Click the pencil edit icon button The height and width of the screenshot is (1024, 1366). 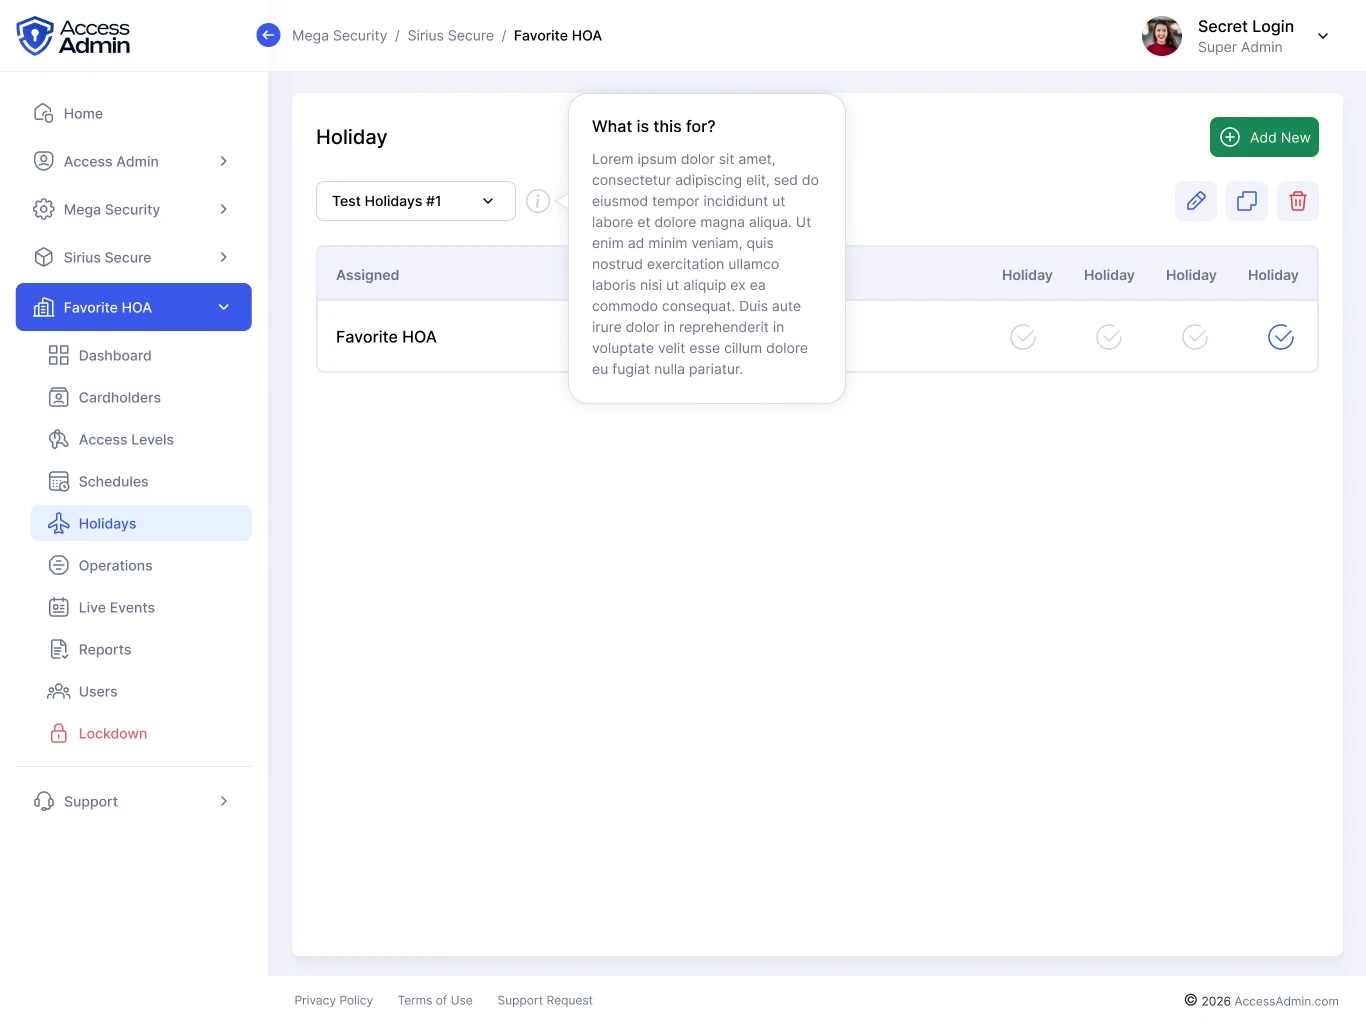click(1196, 201)
